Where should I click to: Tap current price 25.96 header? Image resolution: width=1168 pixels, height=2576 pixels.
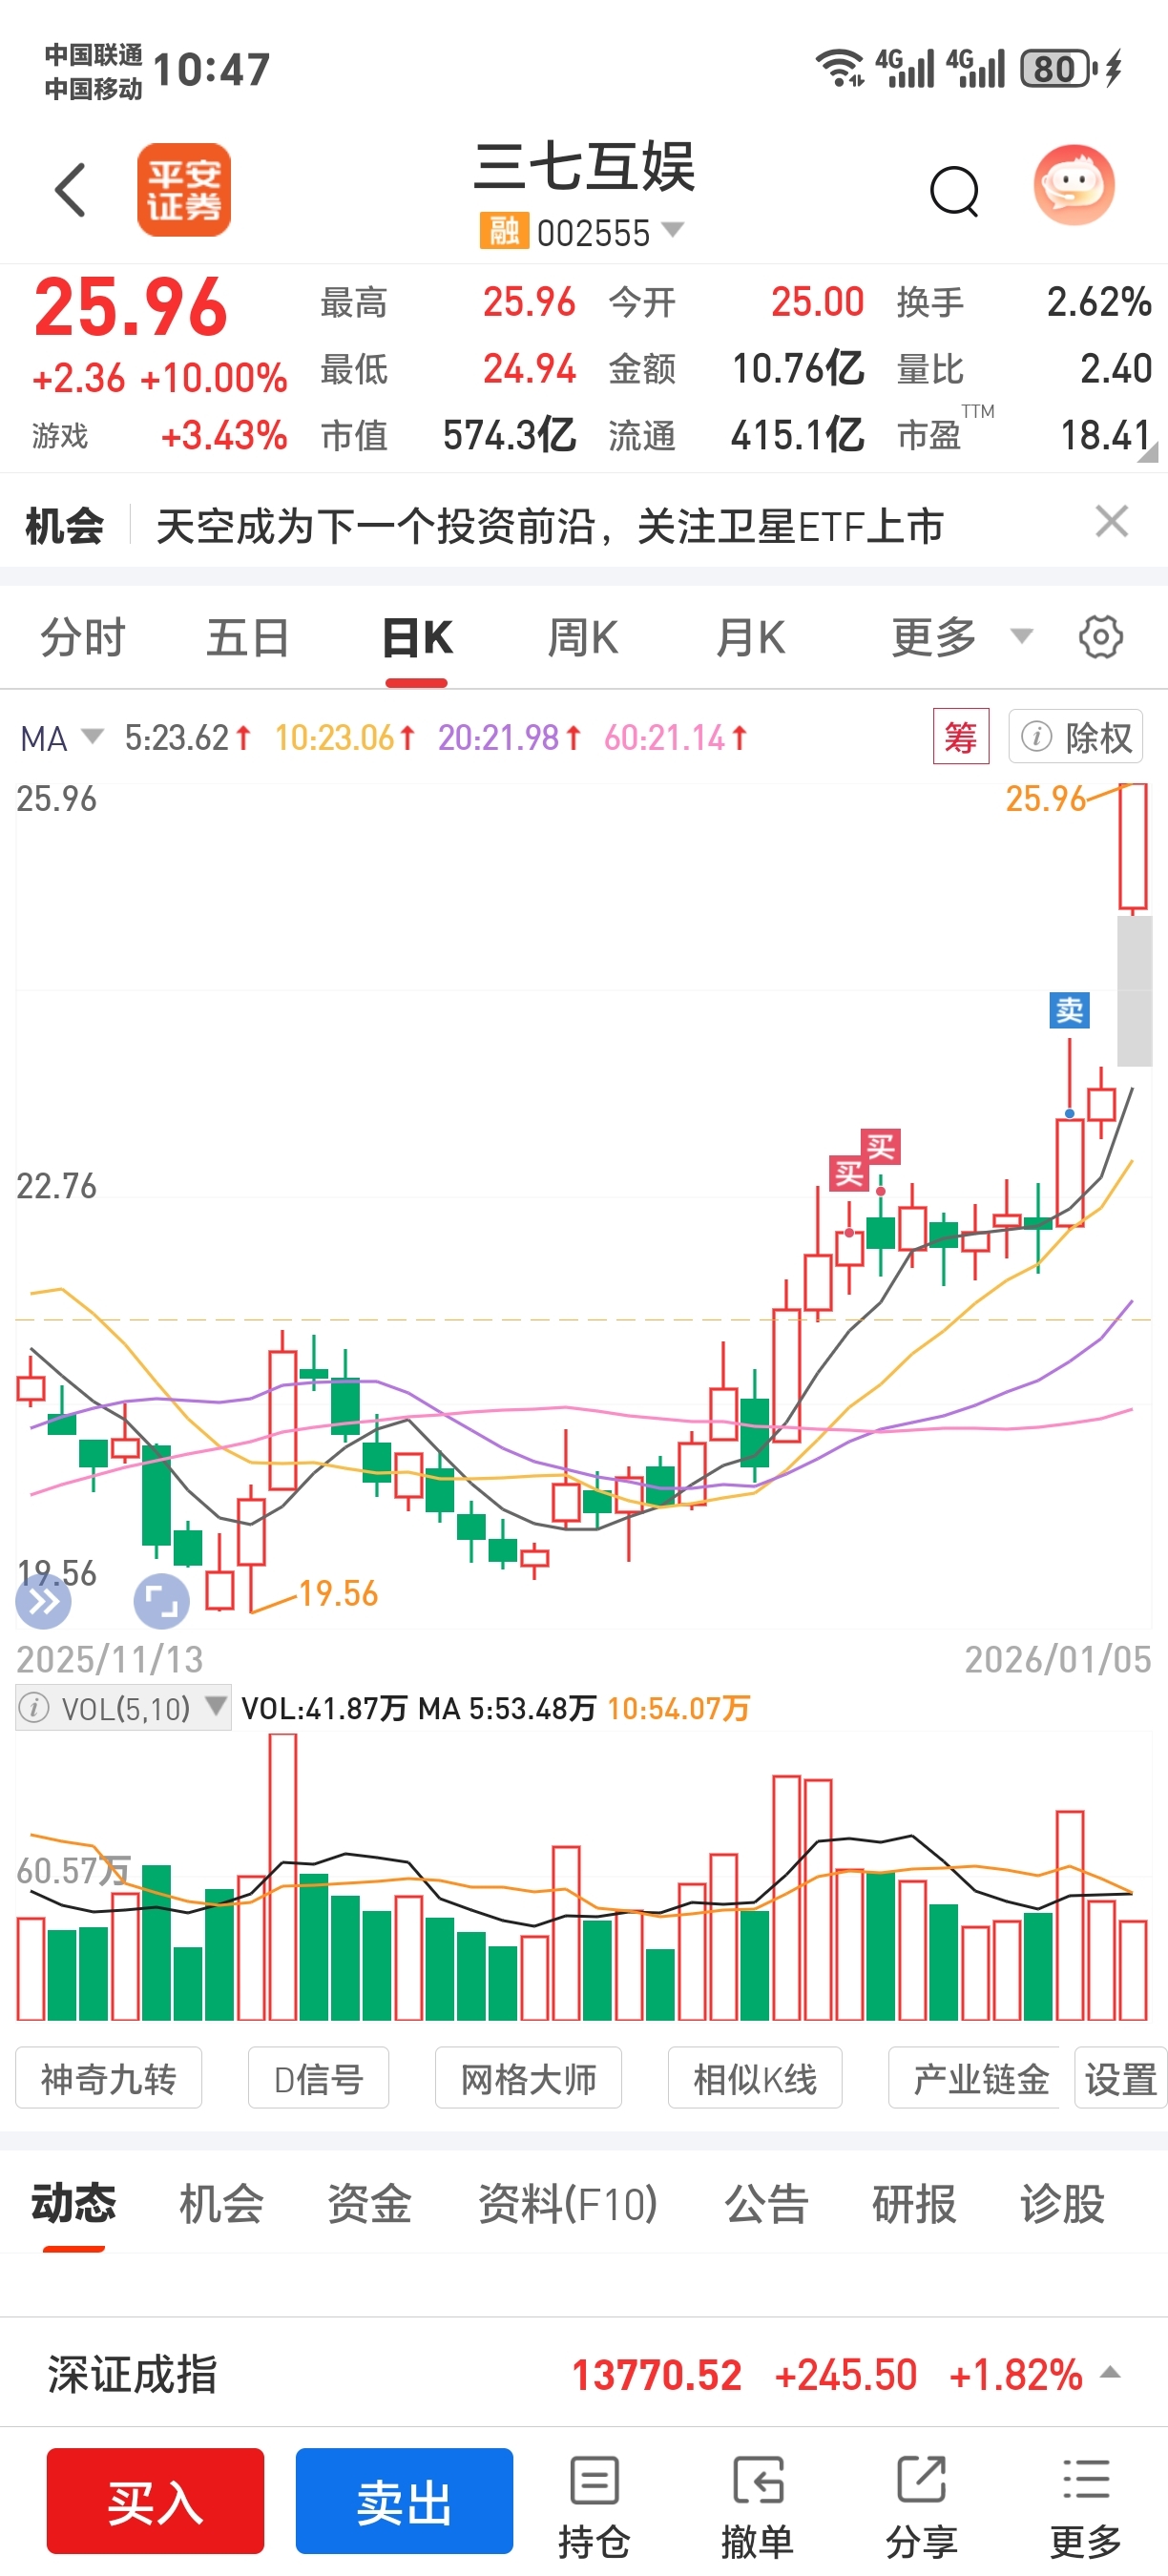coord(131,306)
